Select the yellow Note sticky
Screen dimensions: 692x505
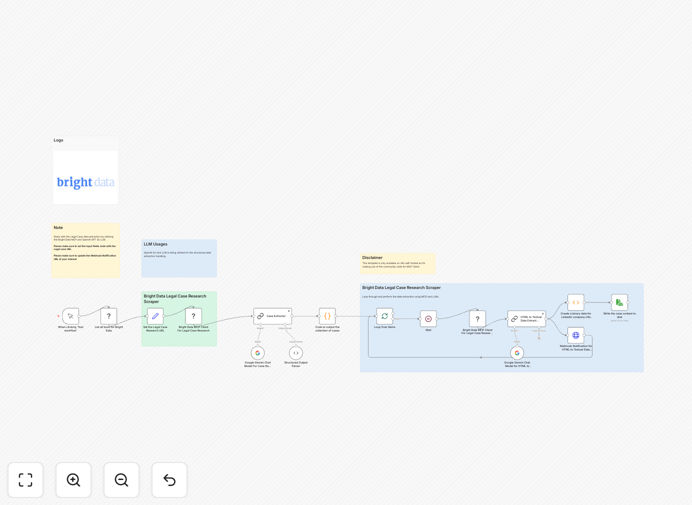pyautogui.click(x=86, y=250)
